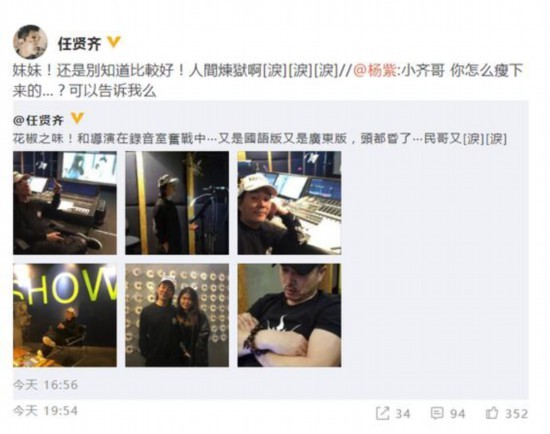
Task: Open the 任贤齐 username at top
Action: [x=80, y=44]
